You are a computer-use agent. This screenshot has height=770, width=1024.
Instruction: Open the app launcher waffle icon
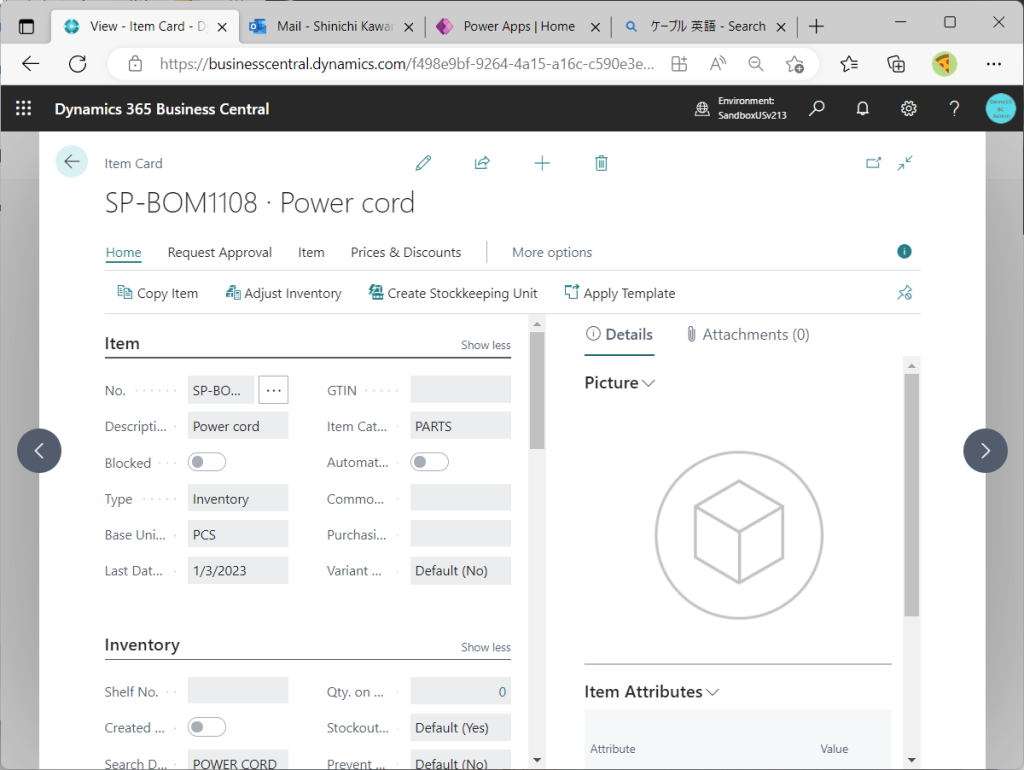click(x=24, y=108)
